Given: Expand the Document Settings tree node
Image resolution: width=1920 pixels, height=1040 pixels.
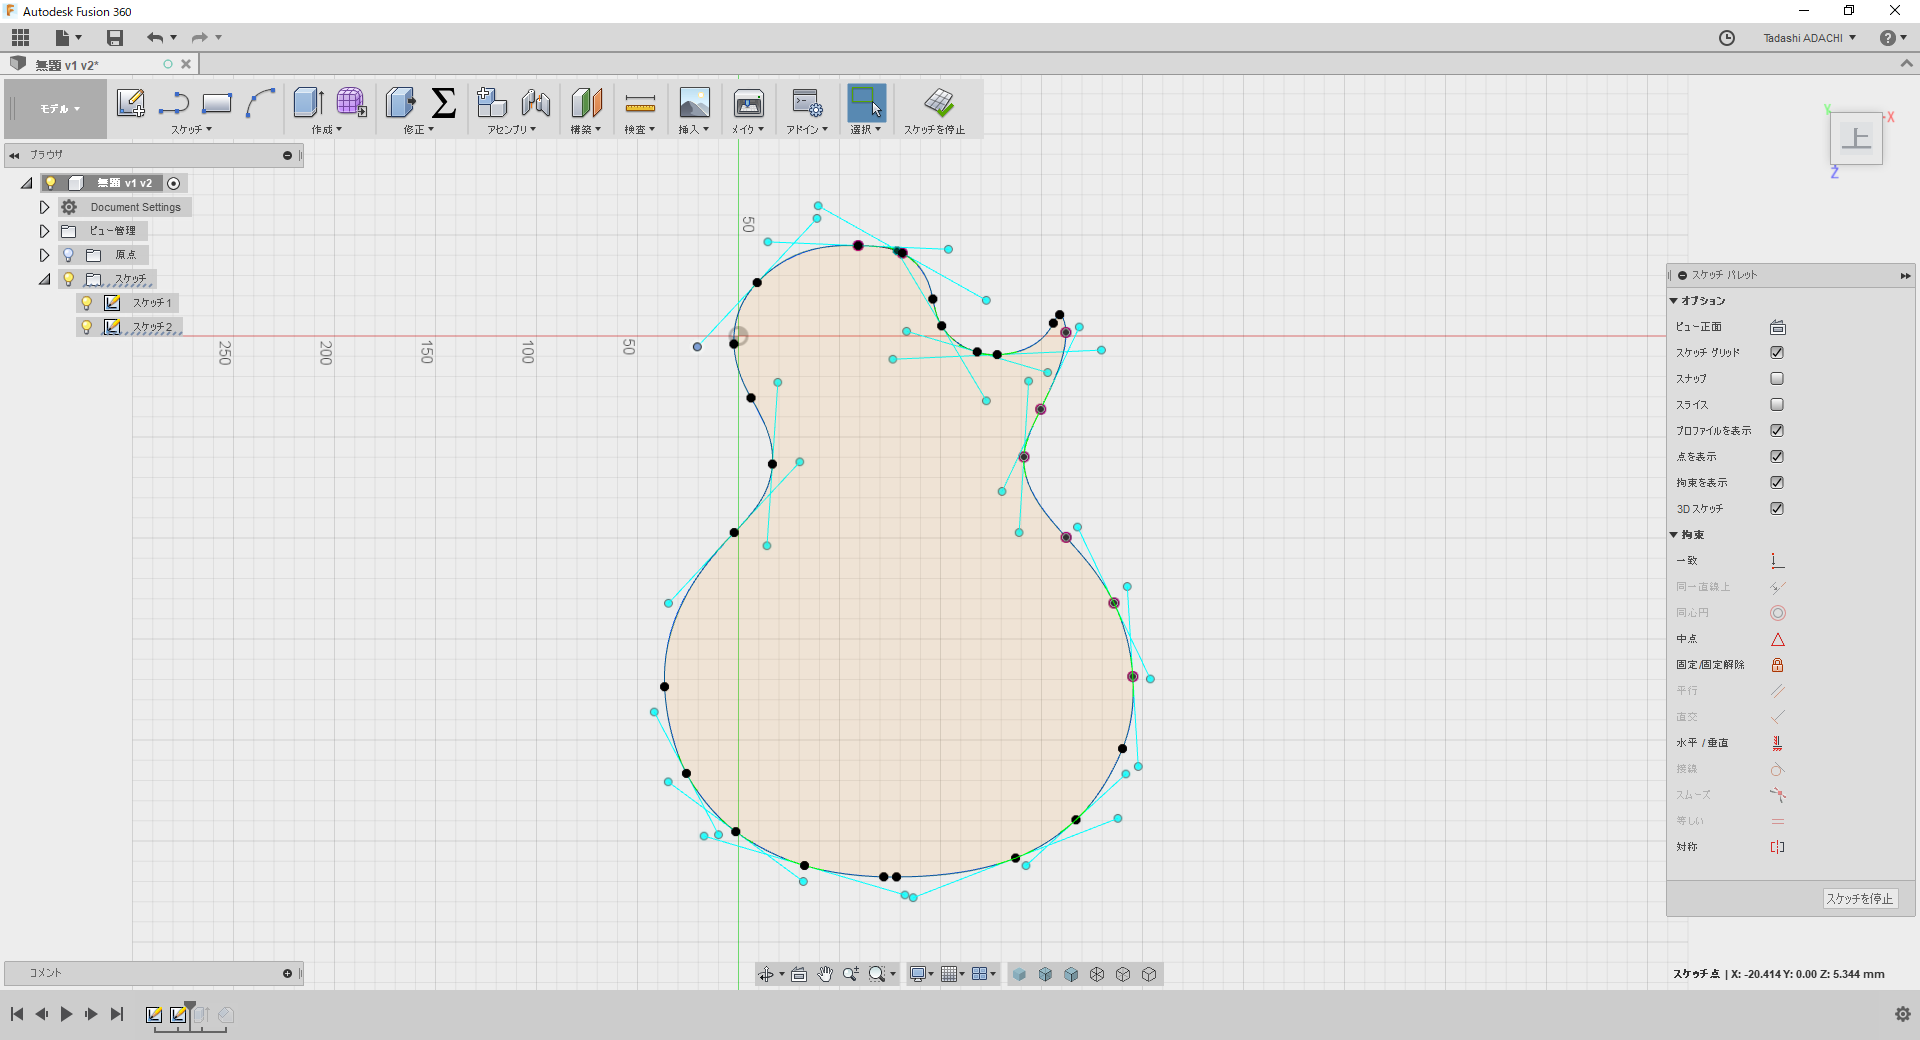Looking at the screenshot, I should 44,207.
